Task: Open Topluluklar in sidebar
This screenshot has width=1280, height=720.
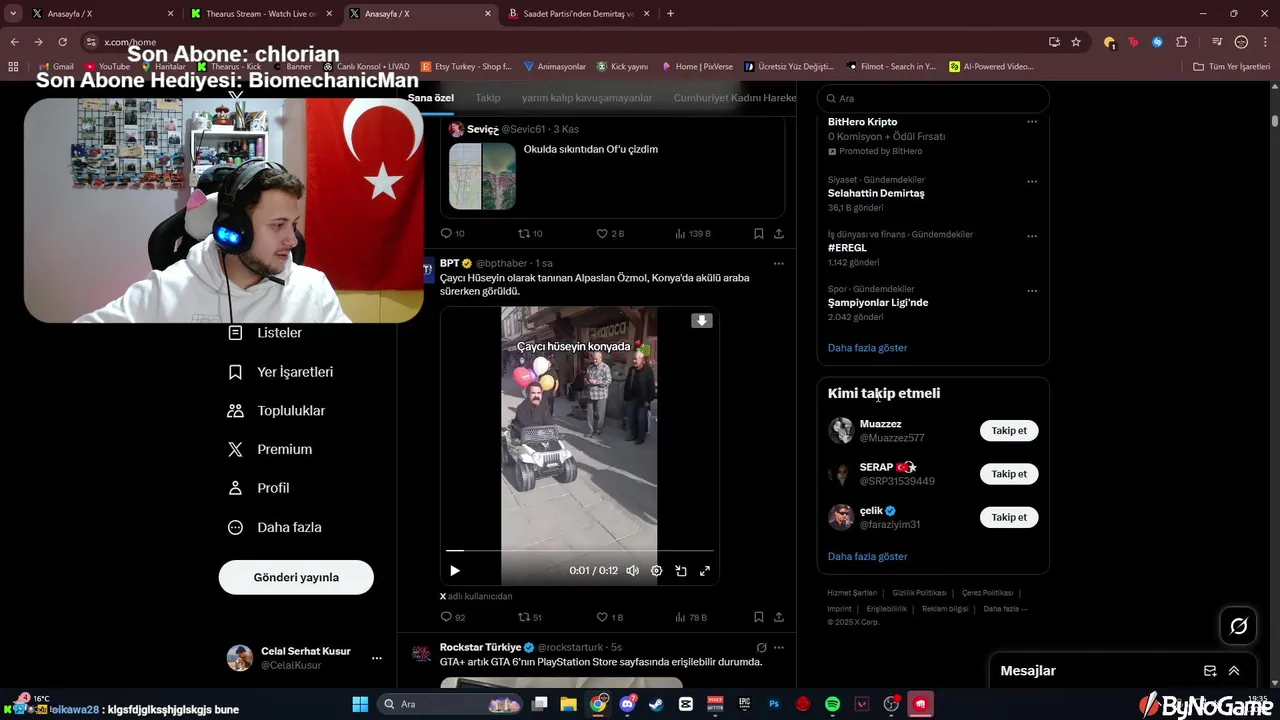Action: coord(276,411)
